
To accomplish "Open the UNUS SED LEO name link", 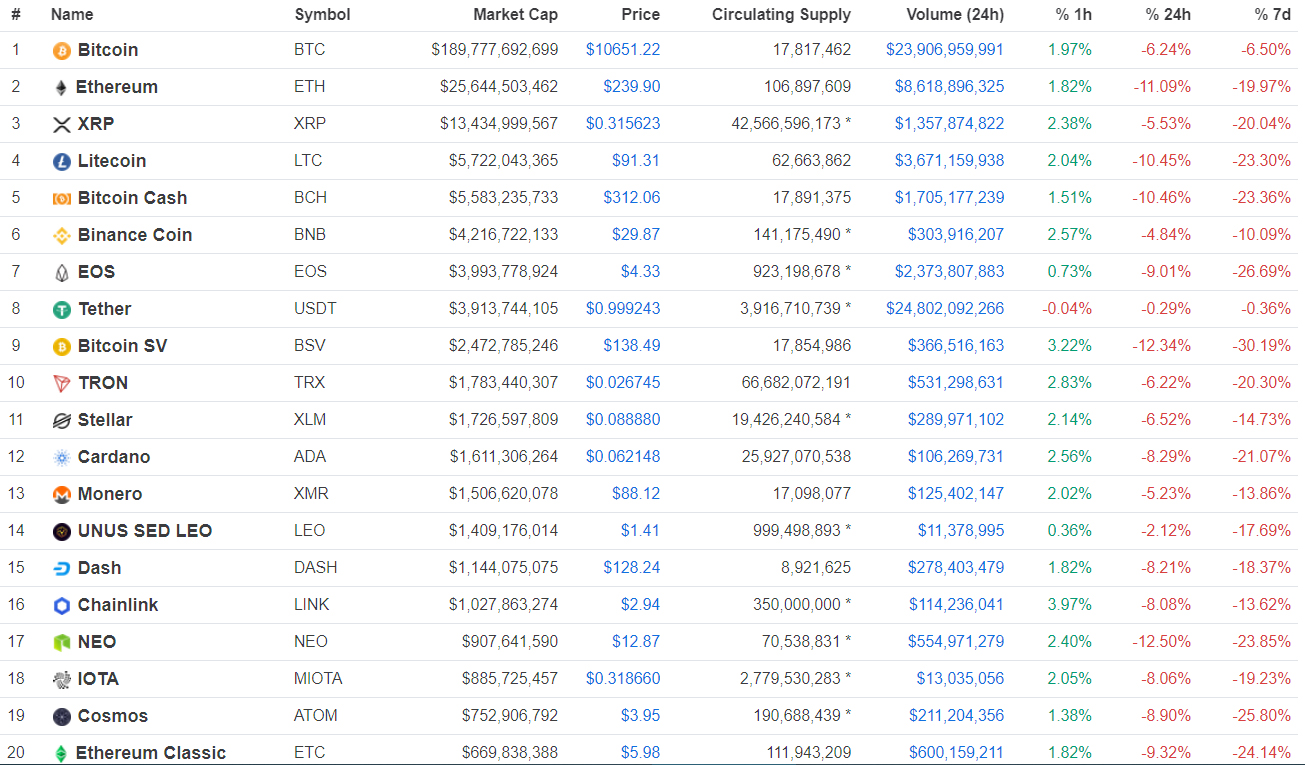I will point(145,531).
